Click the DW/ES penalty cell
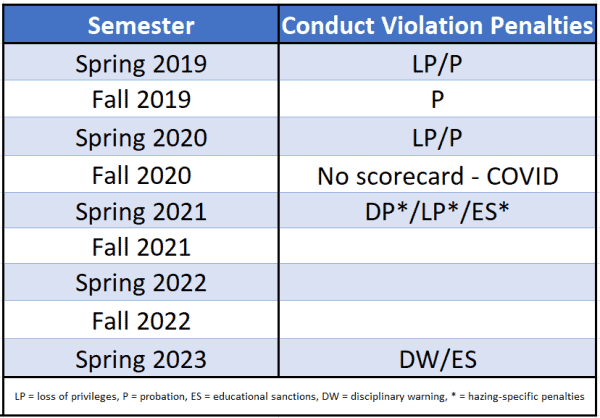The height and width of the screenshot is (418, 600). (x=437, y=358)
